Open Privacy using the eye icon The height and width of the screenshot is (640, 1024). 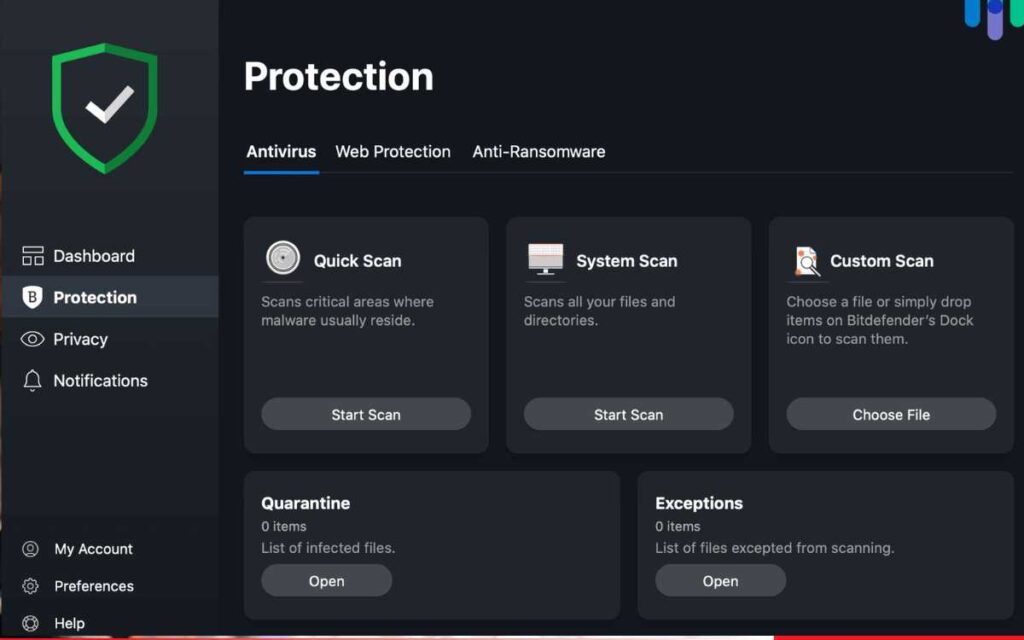pos(32,339)
